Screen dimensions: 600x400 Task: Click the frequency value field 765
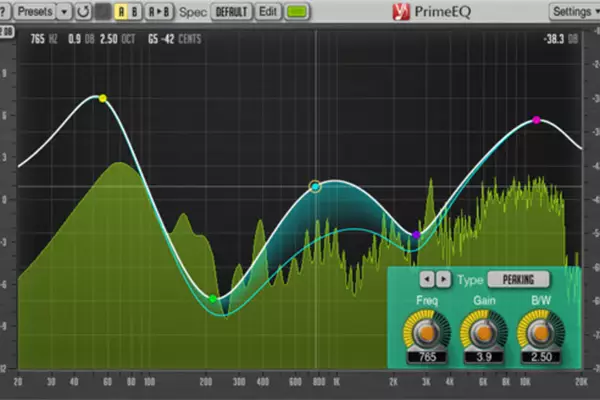pos(427,357)
